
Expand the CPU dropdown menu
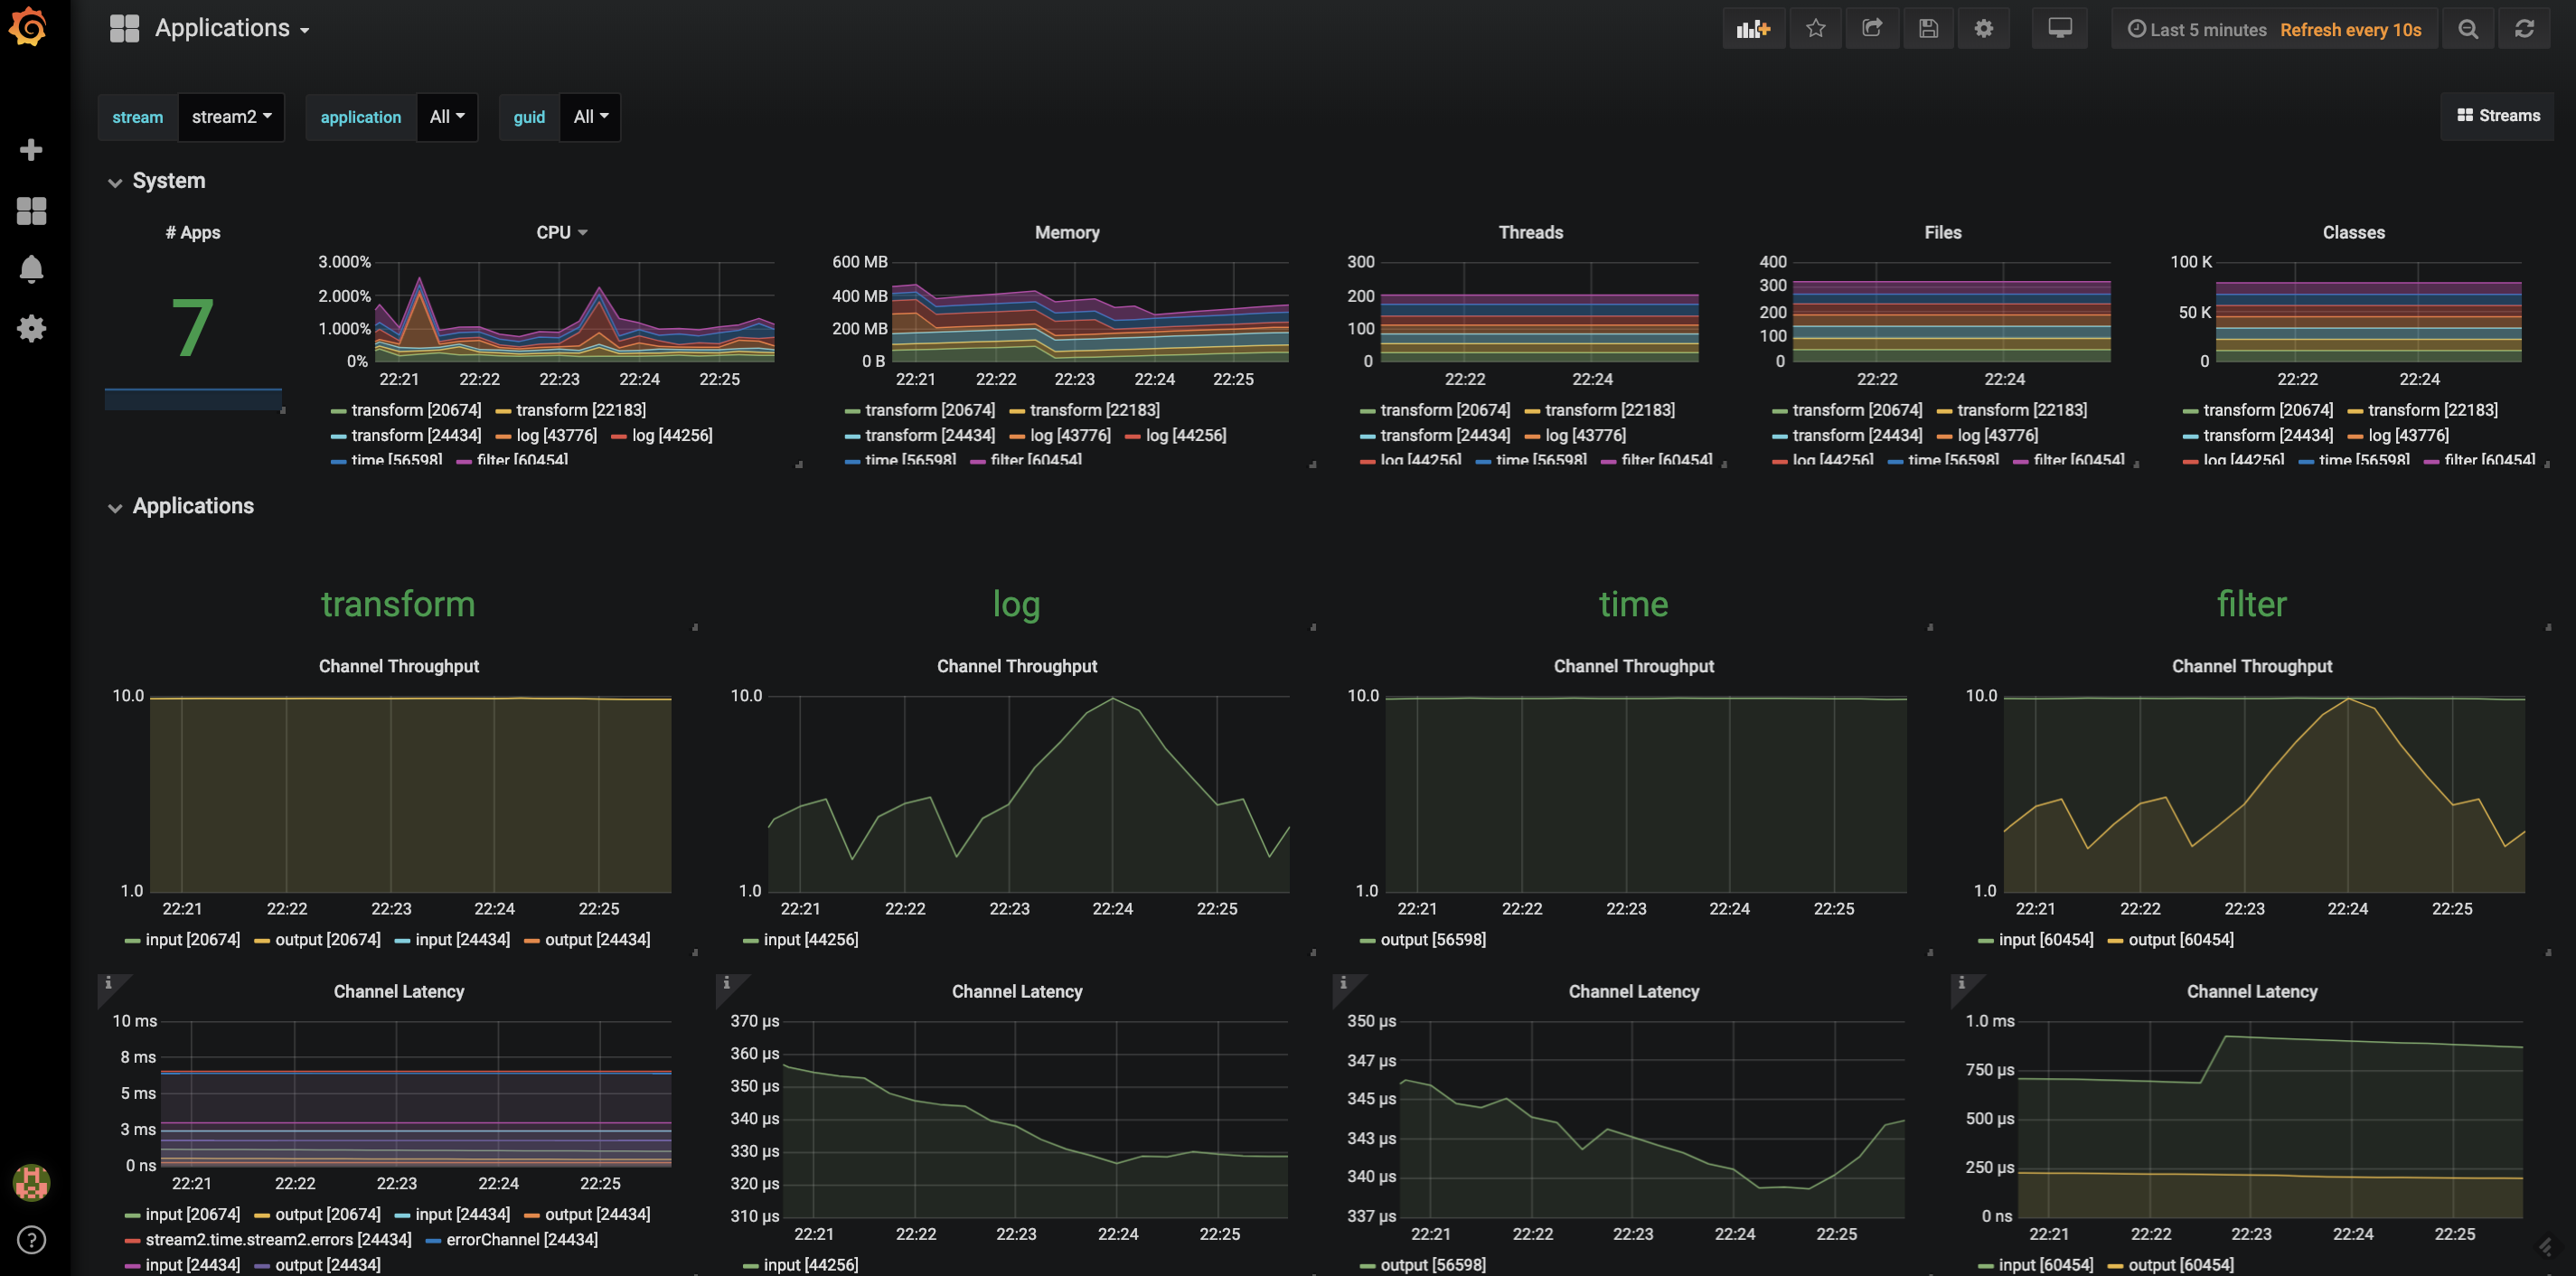[x=557, y=233]
